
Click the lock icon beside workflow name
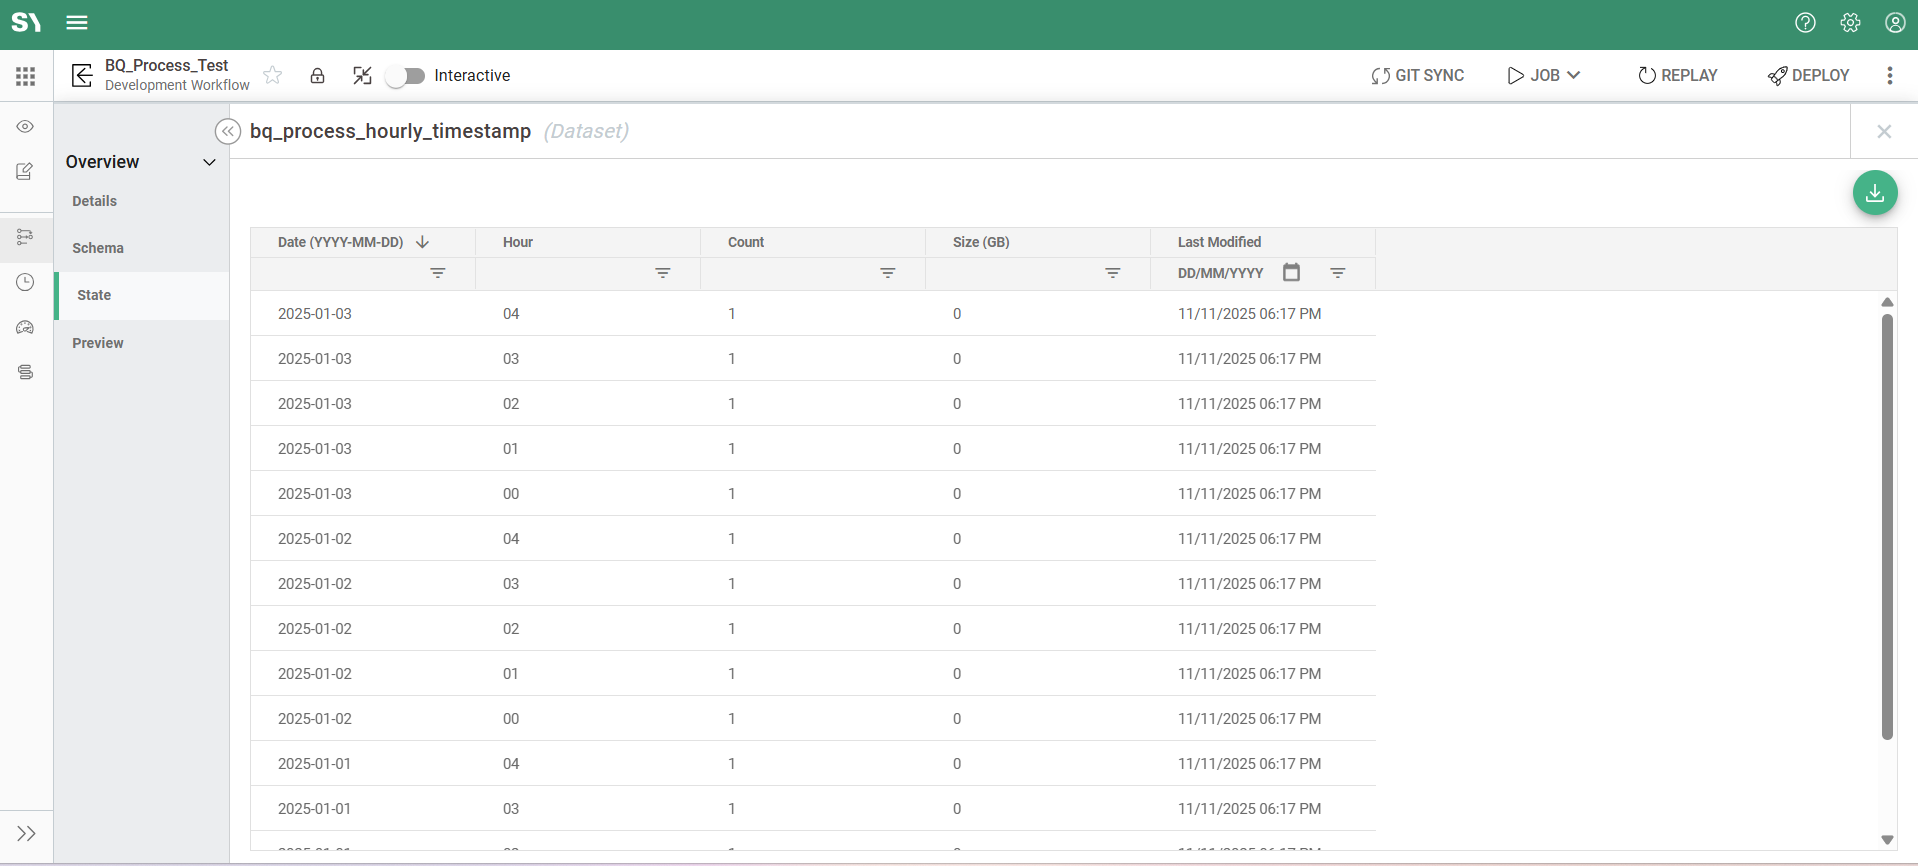pyautogui.click(x=317, y=76)
